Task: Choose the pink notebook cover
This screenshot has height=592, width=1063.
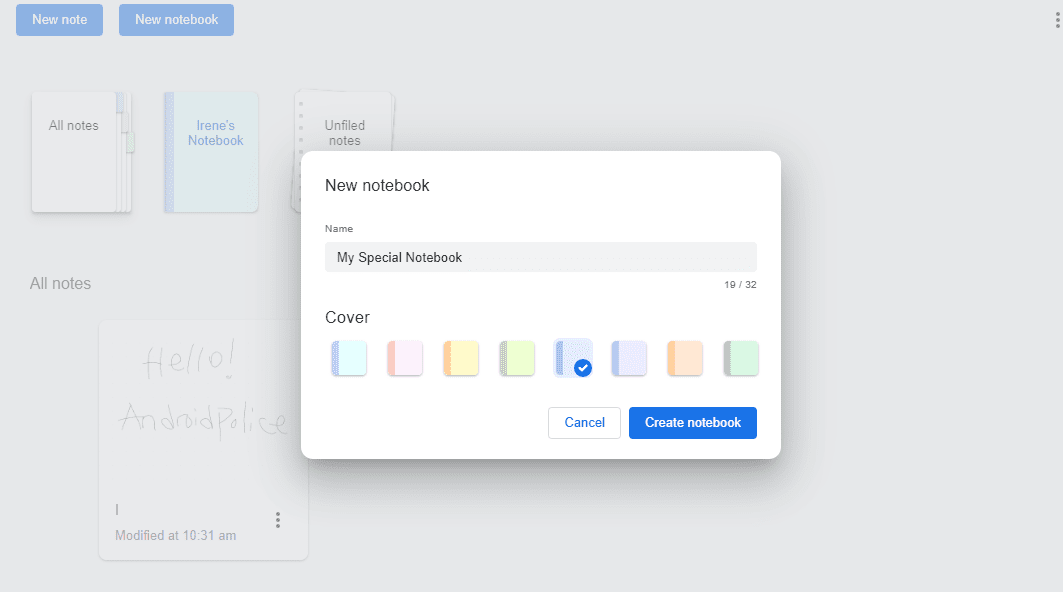Action: 405,358
